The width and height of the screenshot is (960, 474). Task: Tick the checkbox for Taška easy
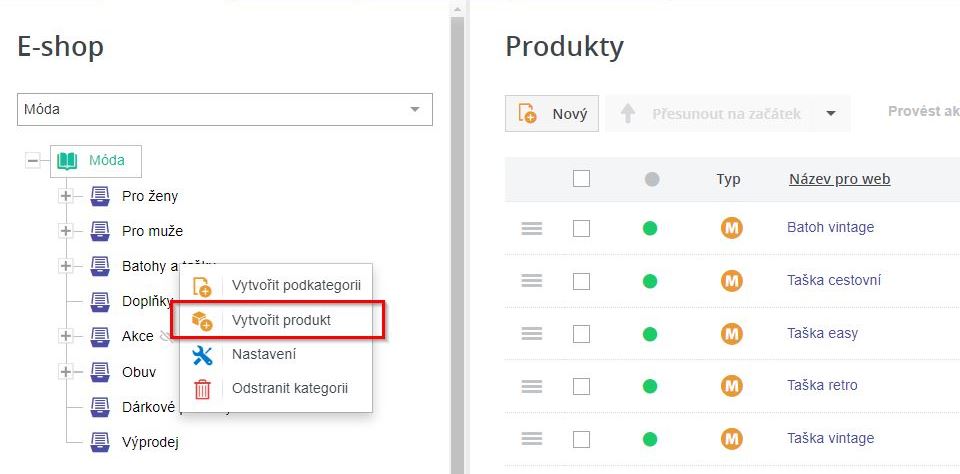pos(581,333)
